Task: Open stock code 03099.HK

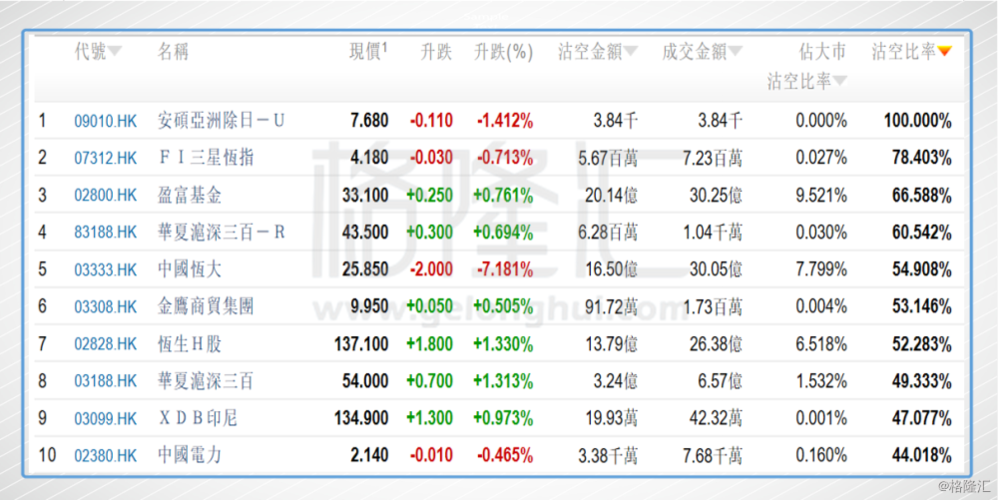Action: point(106,419)
